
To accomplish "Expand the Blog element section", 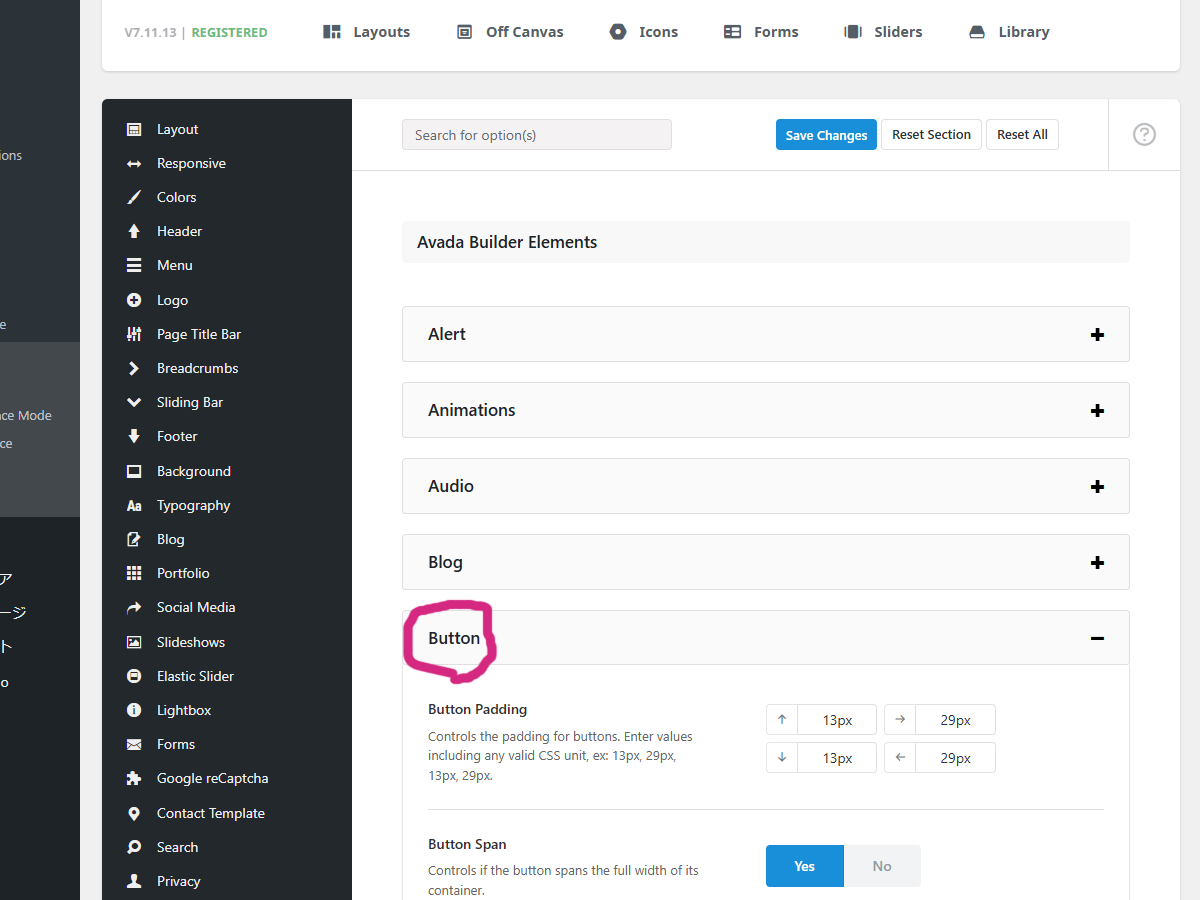I will click(766, 562).
